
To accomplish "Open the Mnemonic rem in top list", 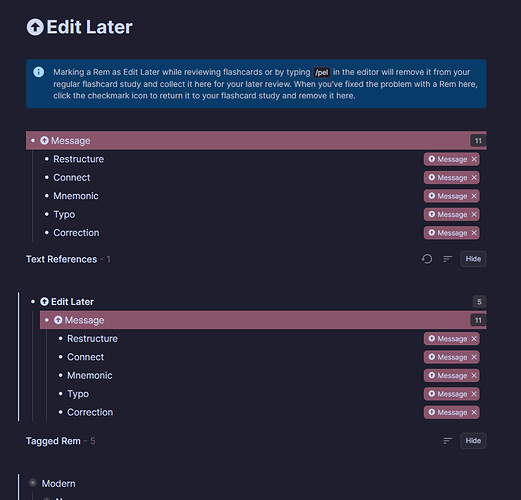I will [x=76, y=196].
